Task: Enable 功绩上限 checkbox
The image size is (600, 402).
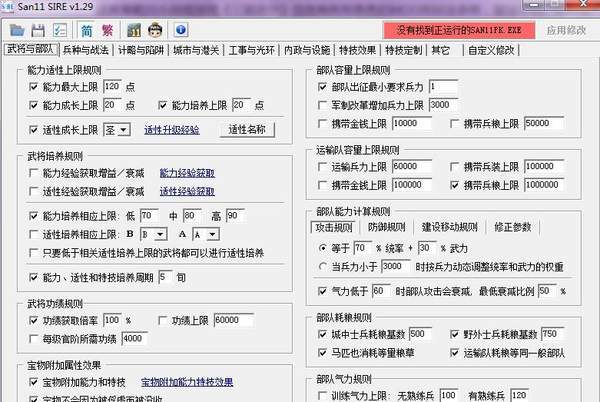Action: click(x=163, y=320)
